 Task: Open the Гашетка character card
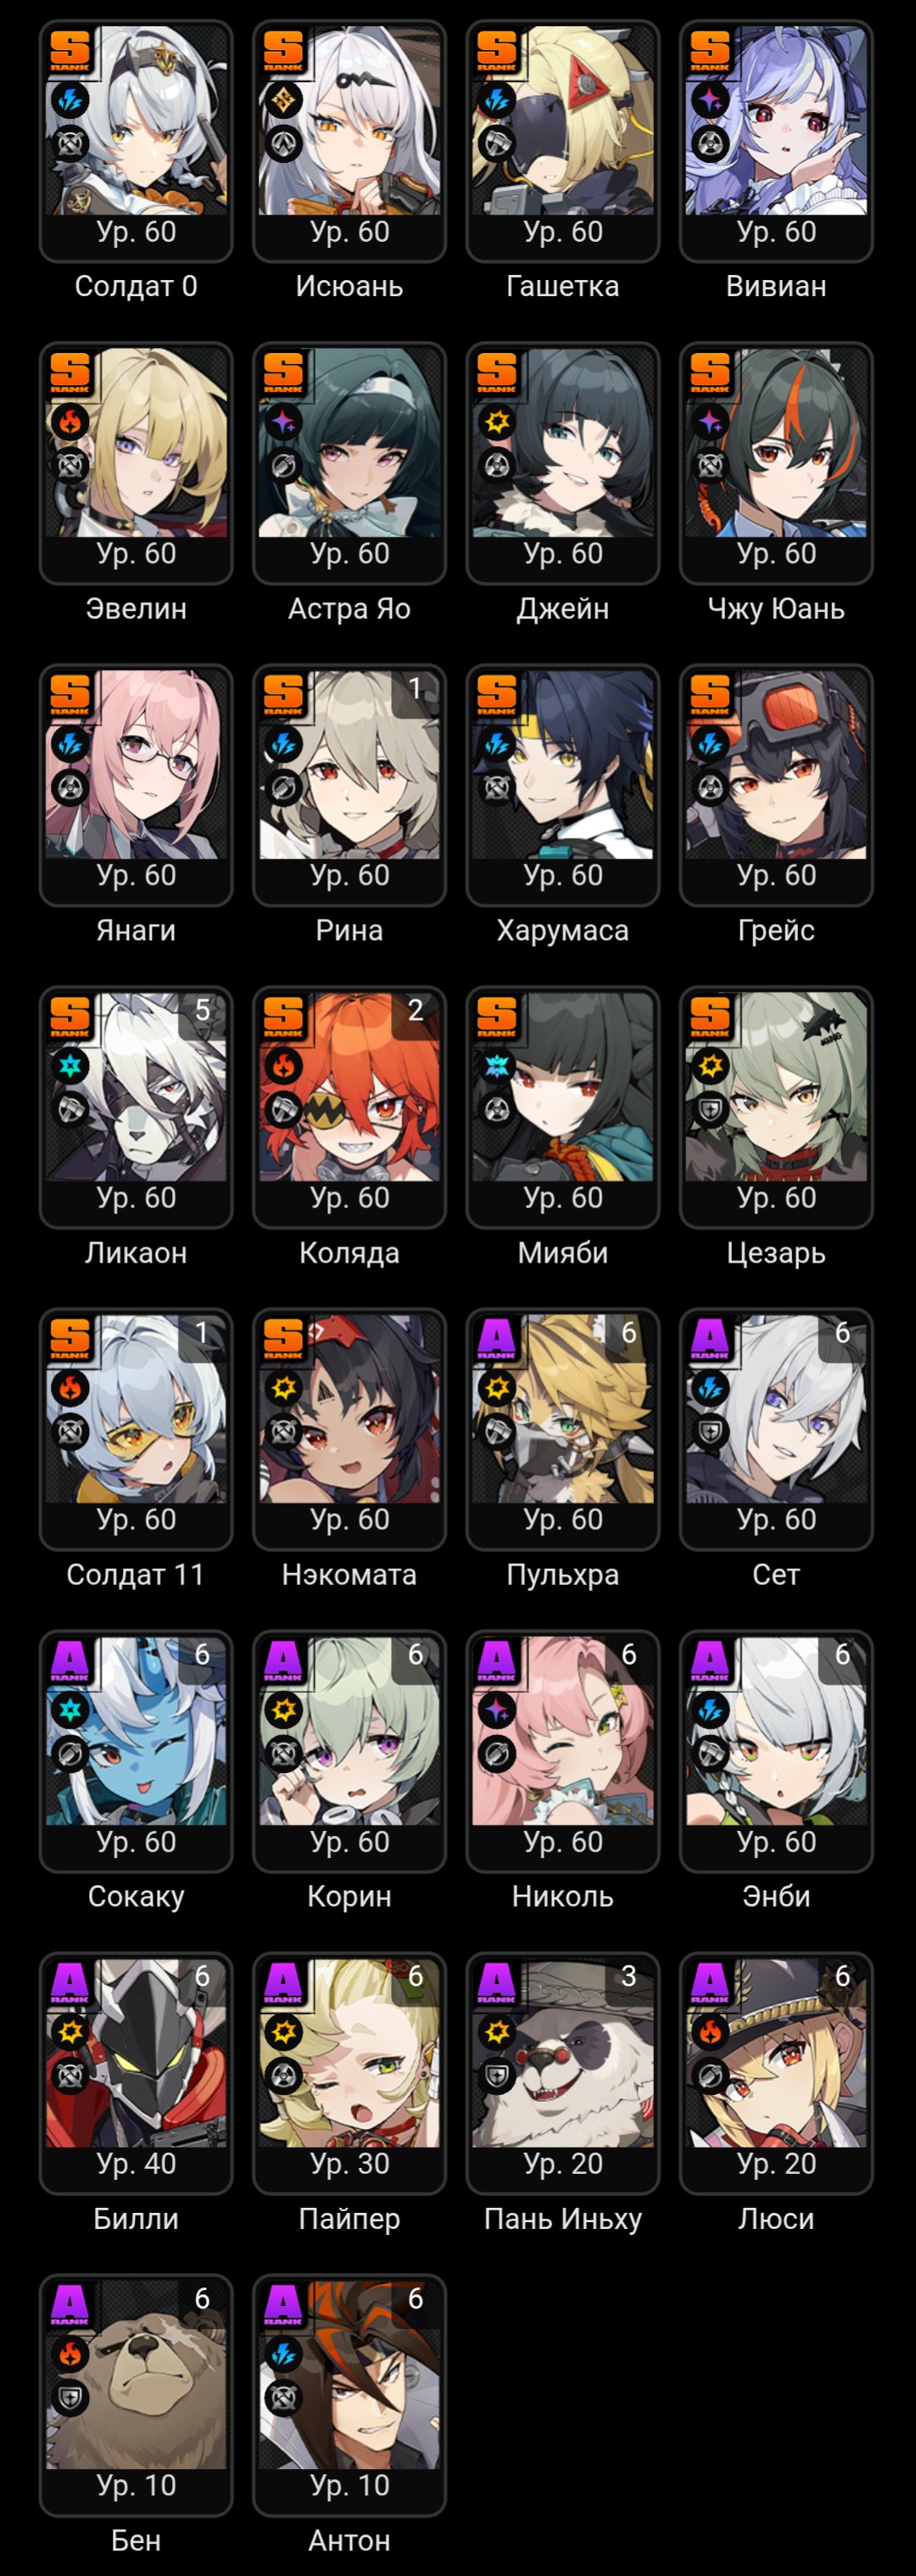563,141
